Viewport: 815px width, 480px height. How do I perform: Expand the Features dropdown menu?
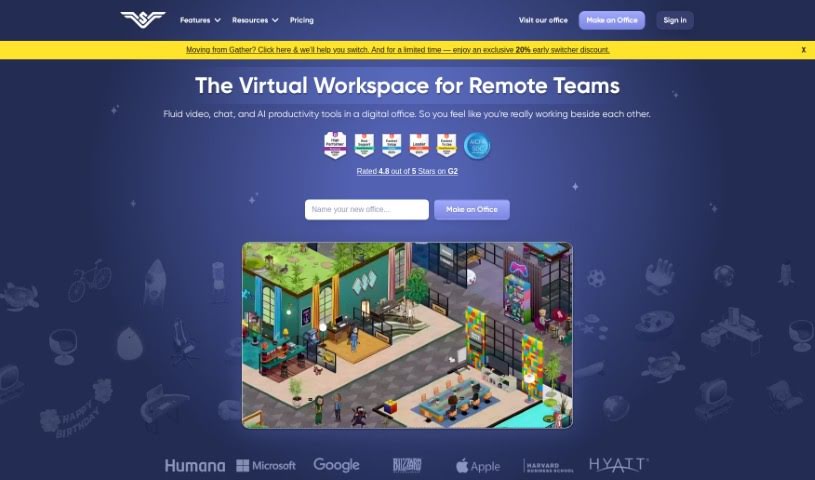click(x=200, y=20)
